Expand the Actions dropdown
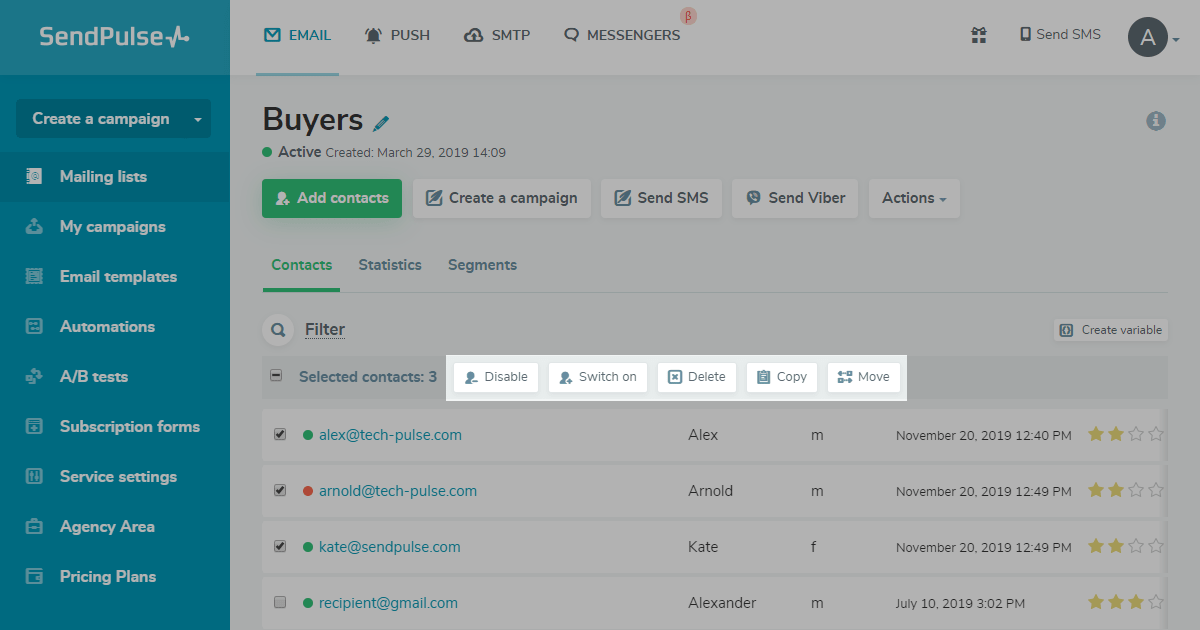Screen dimensions: 1200x630 pyautogui.click(x=914, y=198)
